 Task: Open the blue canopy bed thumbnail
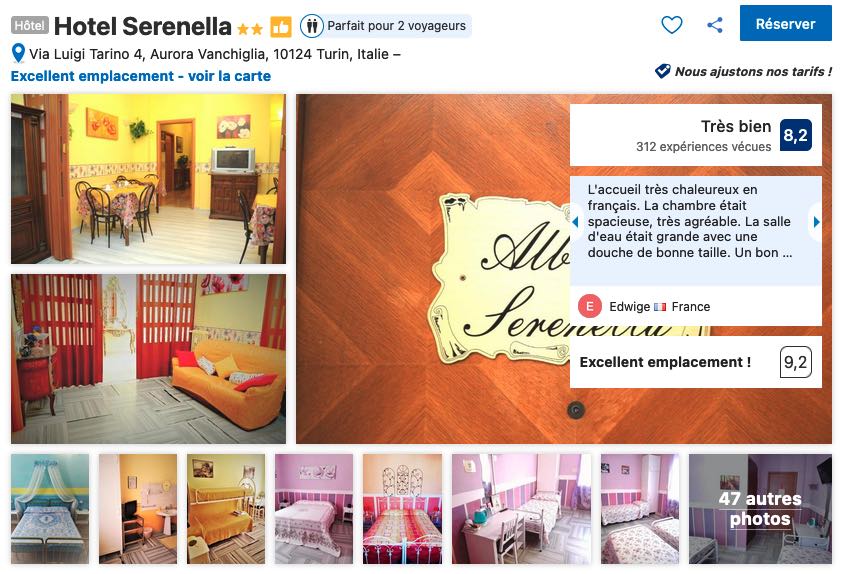point(50,508)
